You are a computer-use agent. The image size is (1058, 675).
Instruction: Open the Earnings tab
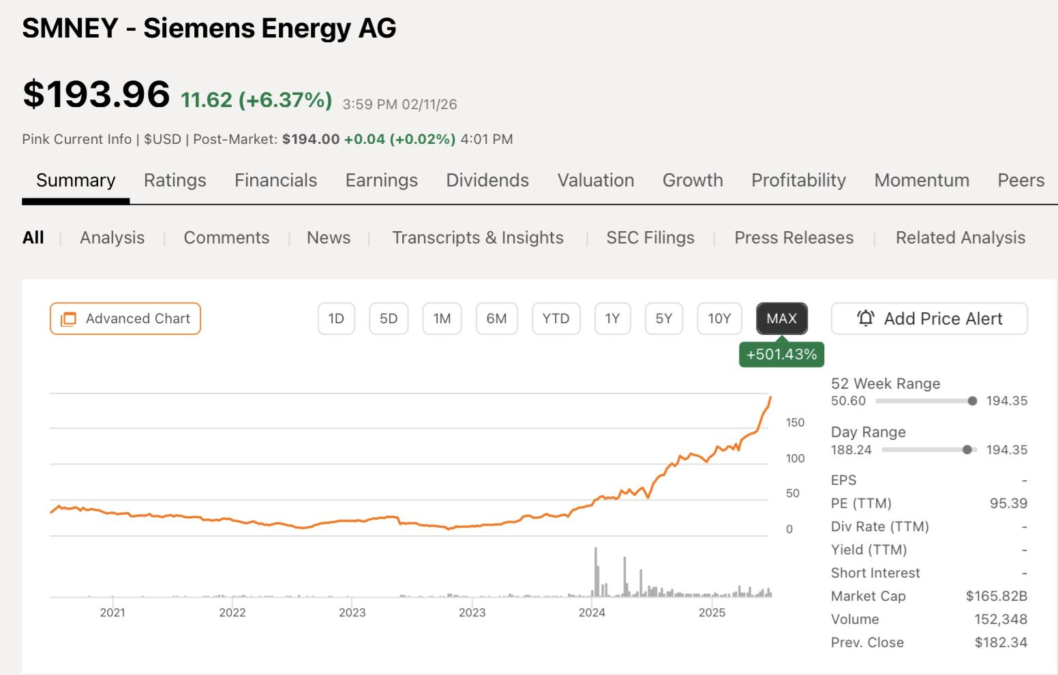[x=381, y=180]
